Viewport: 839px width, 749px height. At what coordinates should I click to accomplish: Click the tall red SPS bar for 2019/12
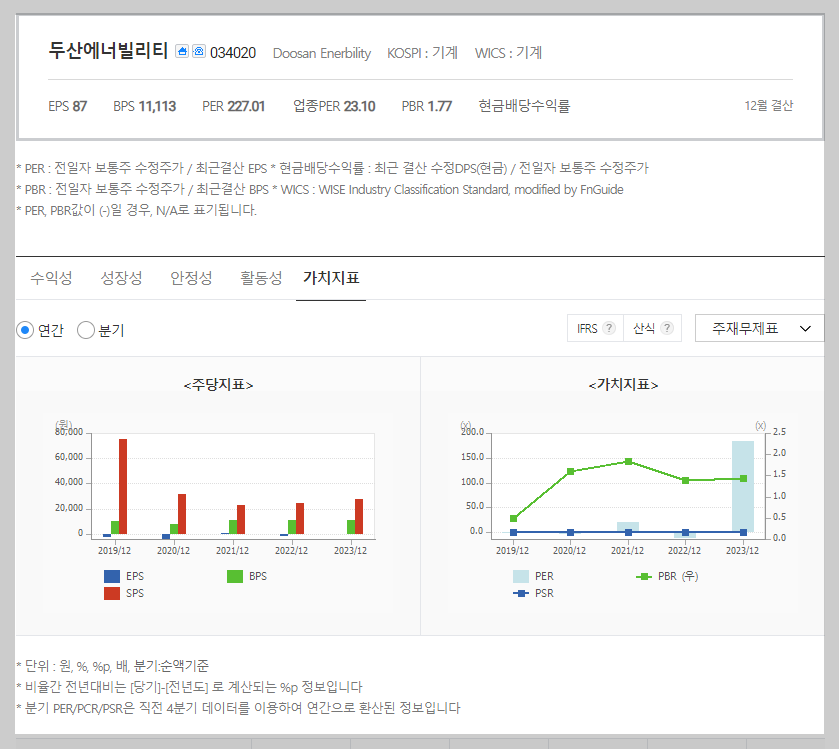tap(123, 486)
